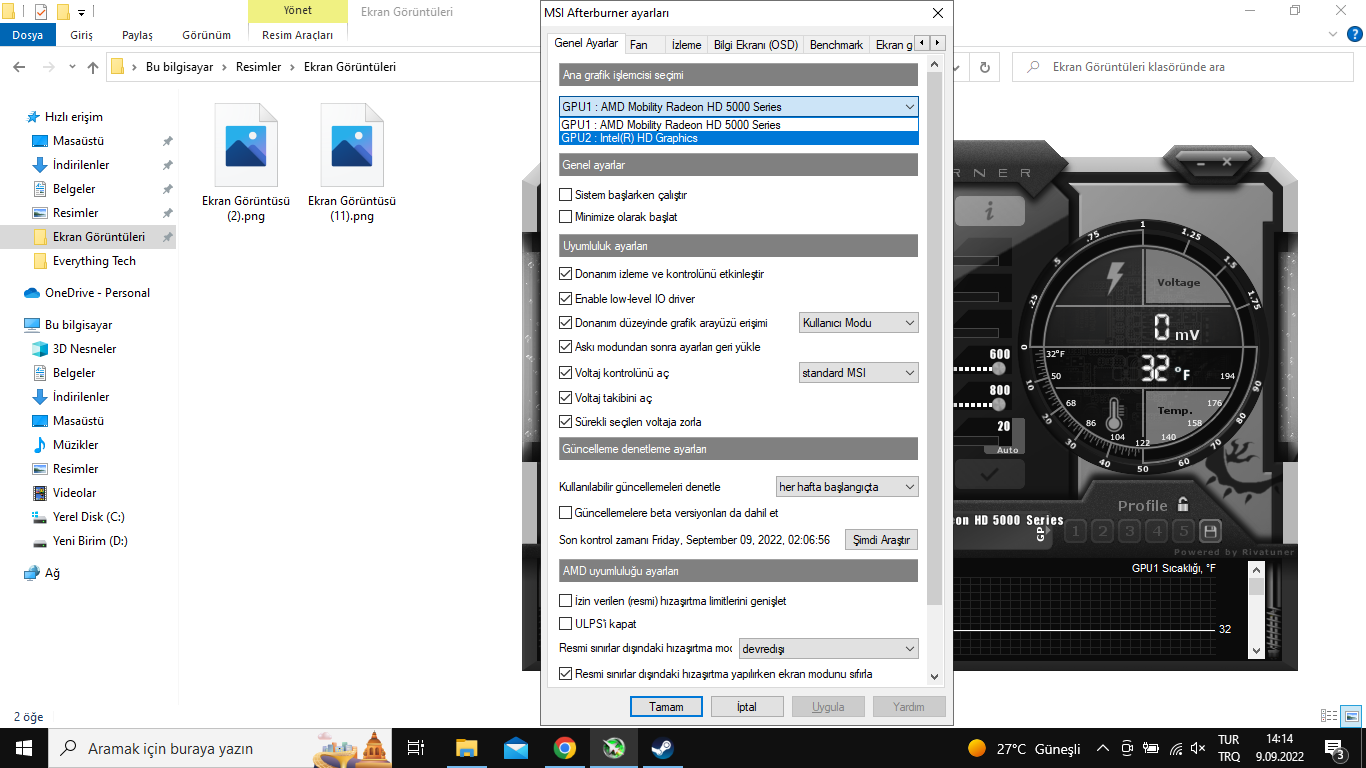
Task: Toggle the Profile lock icon
Action: (1183, 504)
